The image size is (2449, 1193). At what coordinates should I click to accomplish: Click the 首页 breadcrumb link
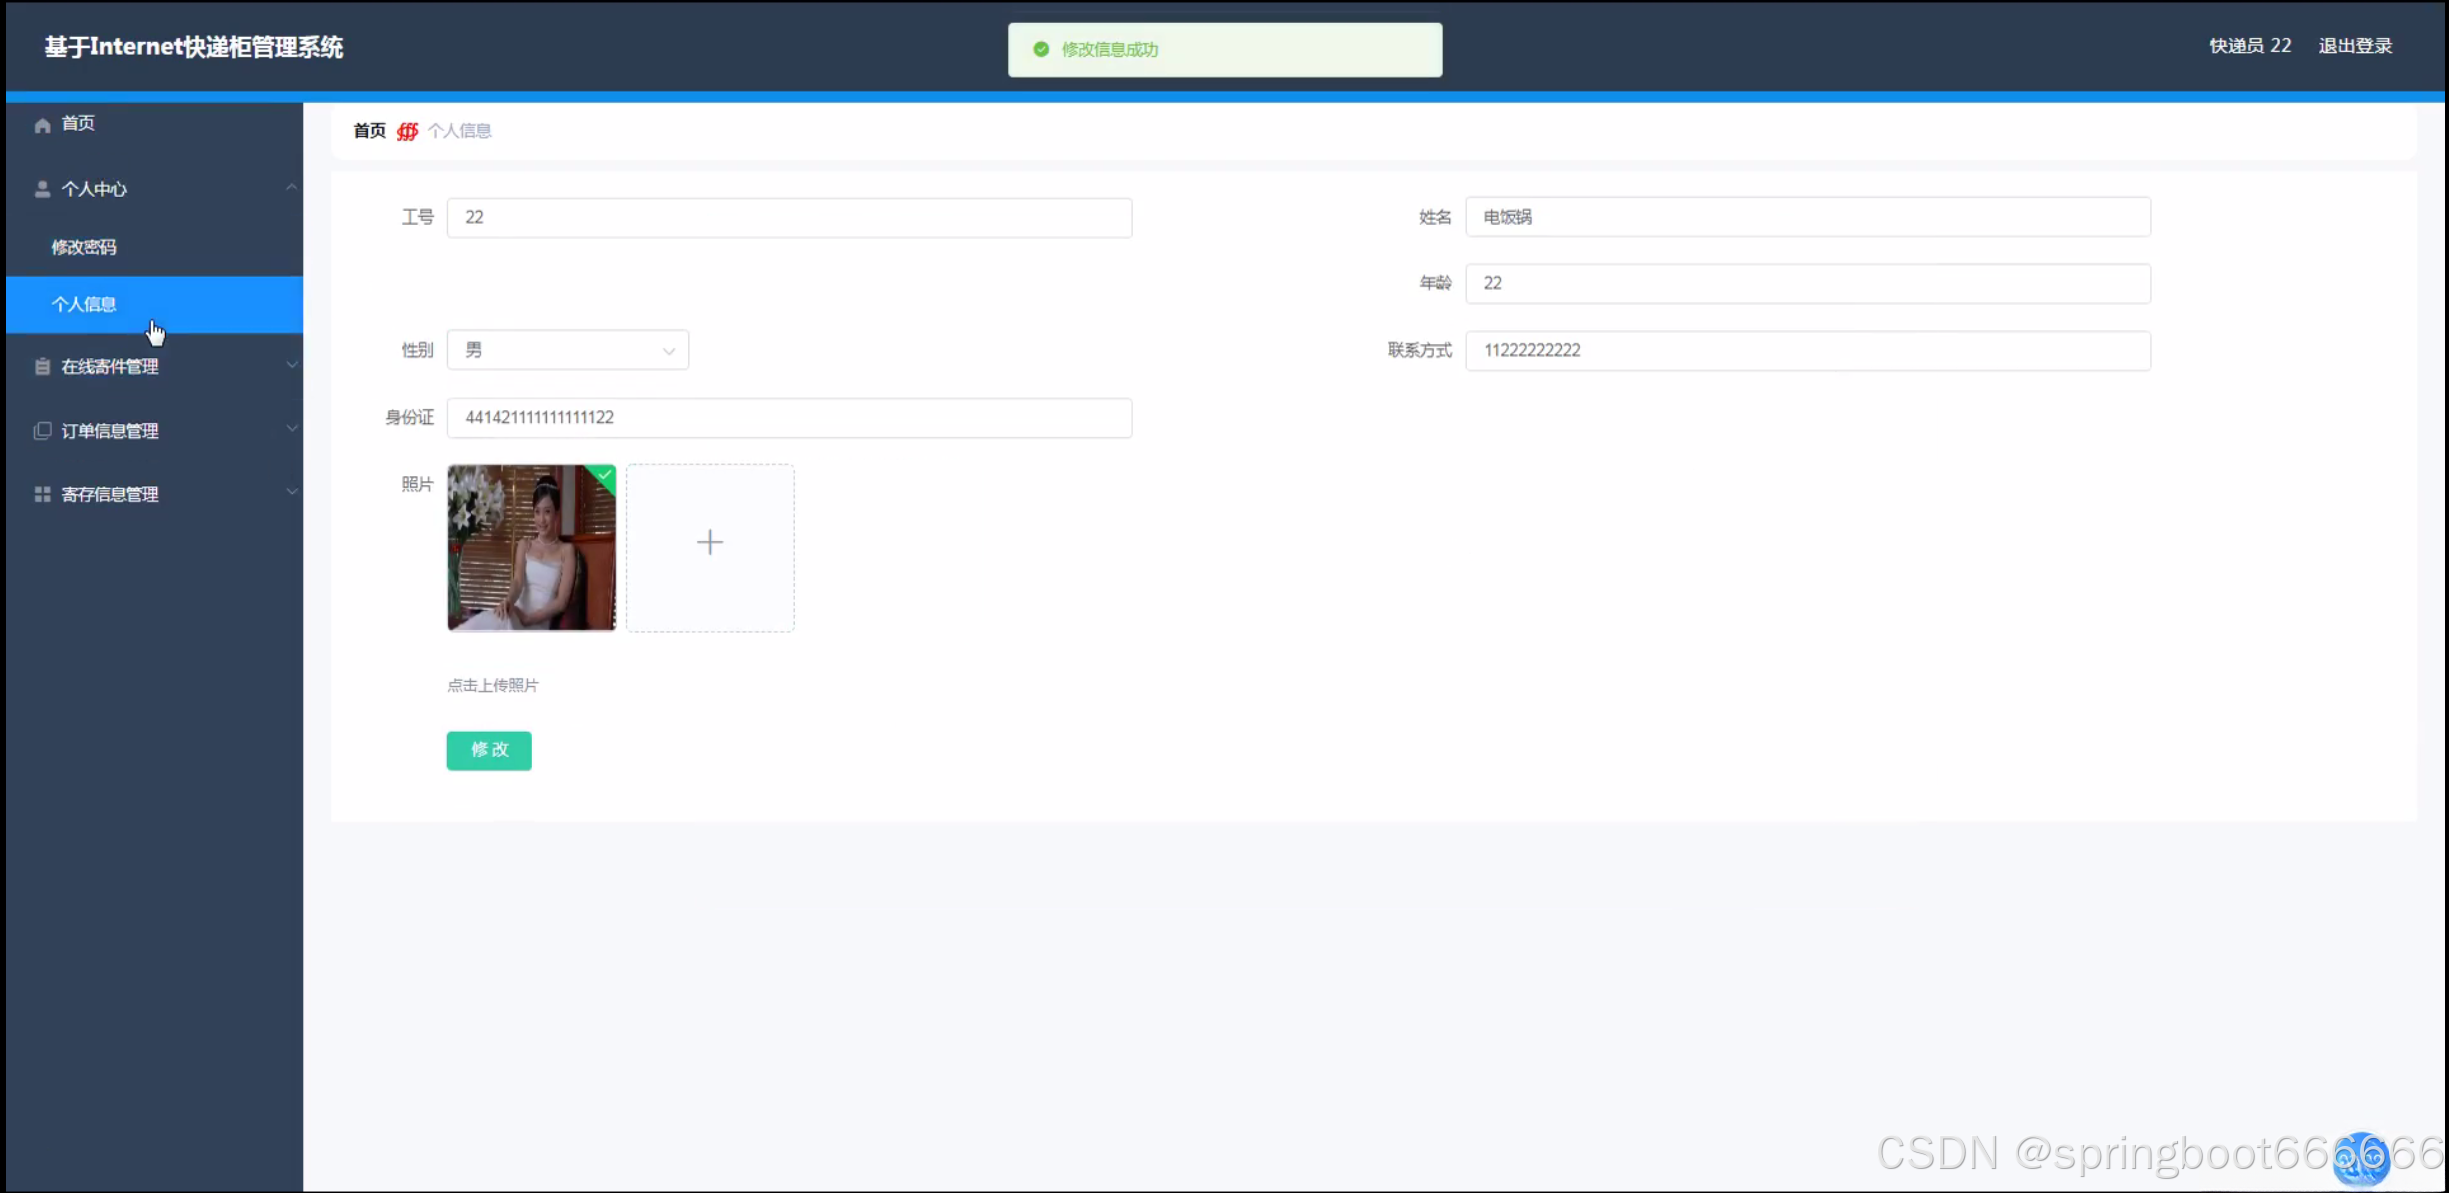click(369, 131)
